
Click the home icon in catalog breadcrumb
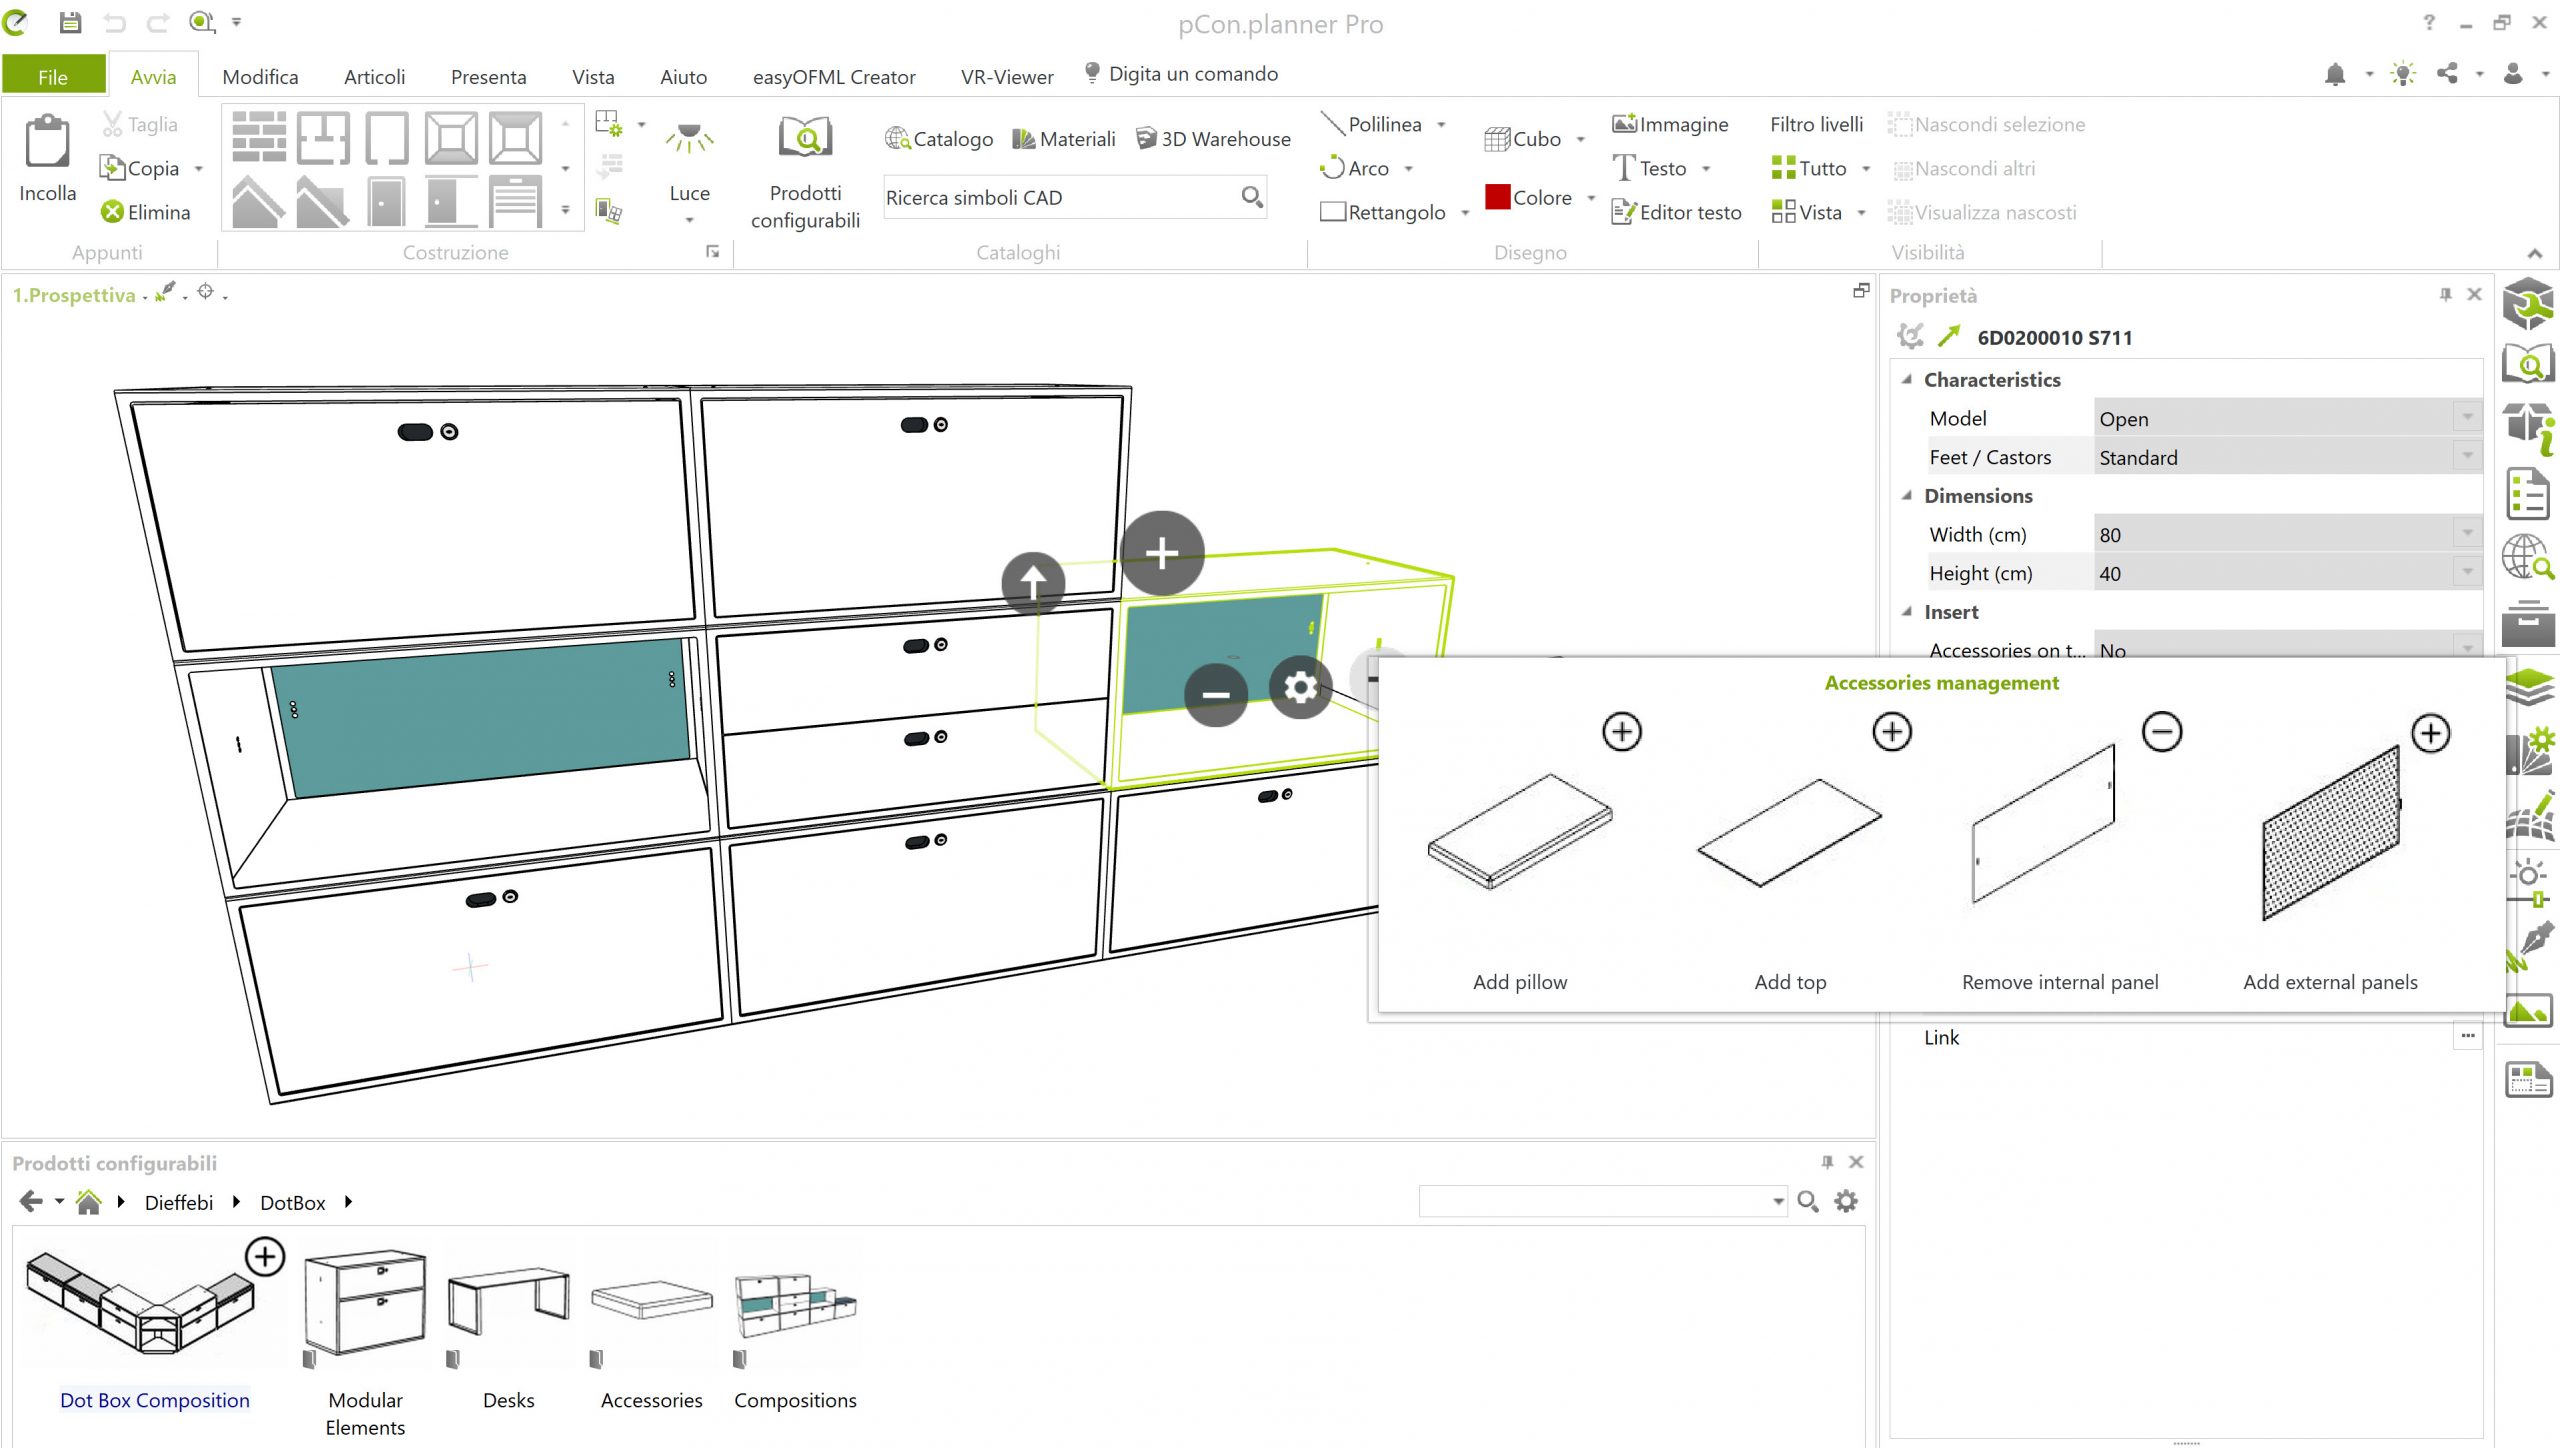pos(89,1202)
